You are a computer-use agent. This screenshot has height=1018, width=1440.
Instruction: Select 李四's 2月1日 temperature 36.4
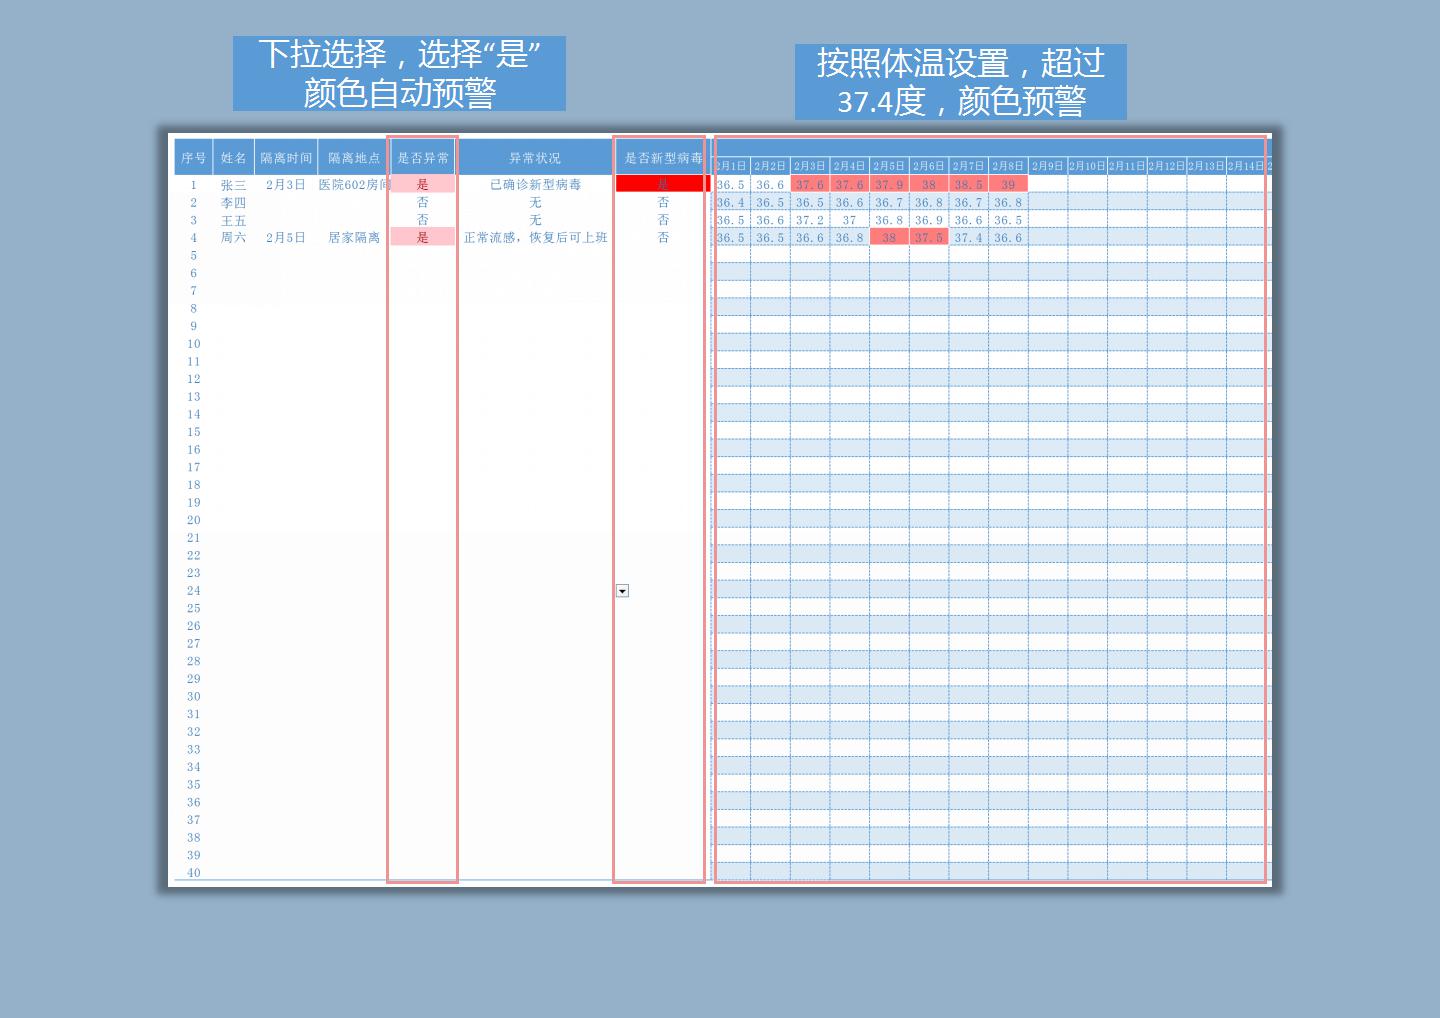(x=731, y=203)
